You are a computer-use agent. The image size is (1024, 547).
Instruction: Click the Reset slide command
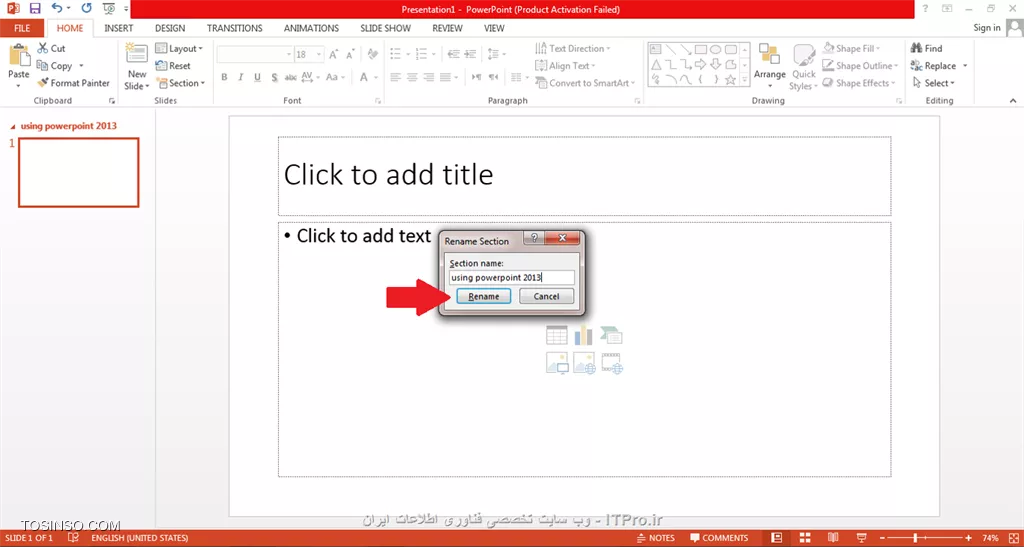(173, 65)
